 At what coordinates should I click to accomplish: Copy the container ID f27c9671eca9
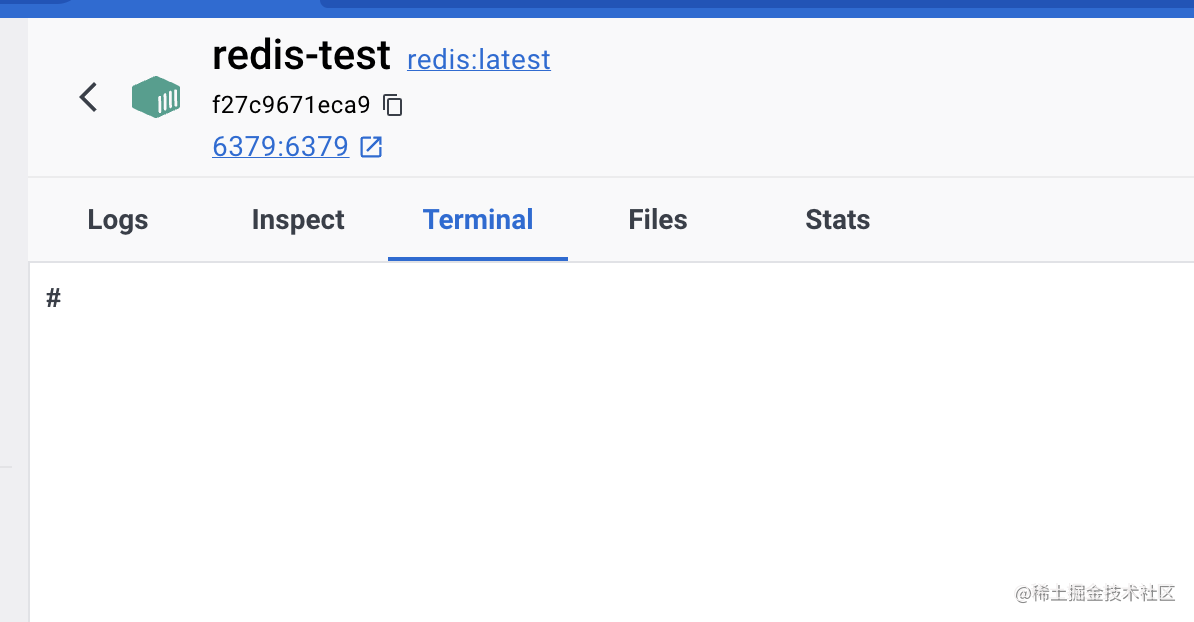[394, 105]
